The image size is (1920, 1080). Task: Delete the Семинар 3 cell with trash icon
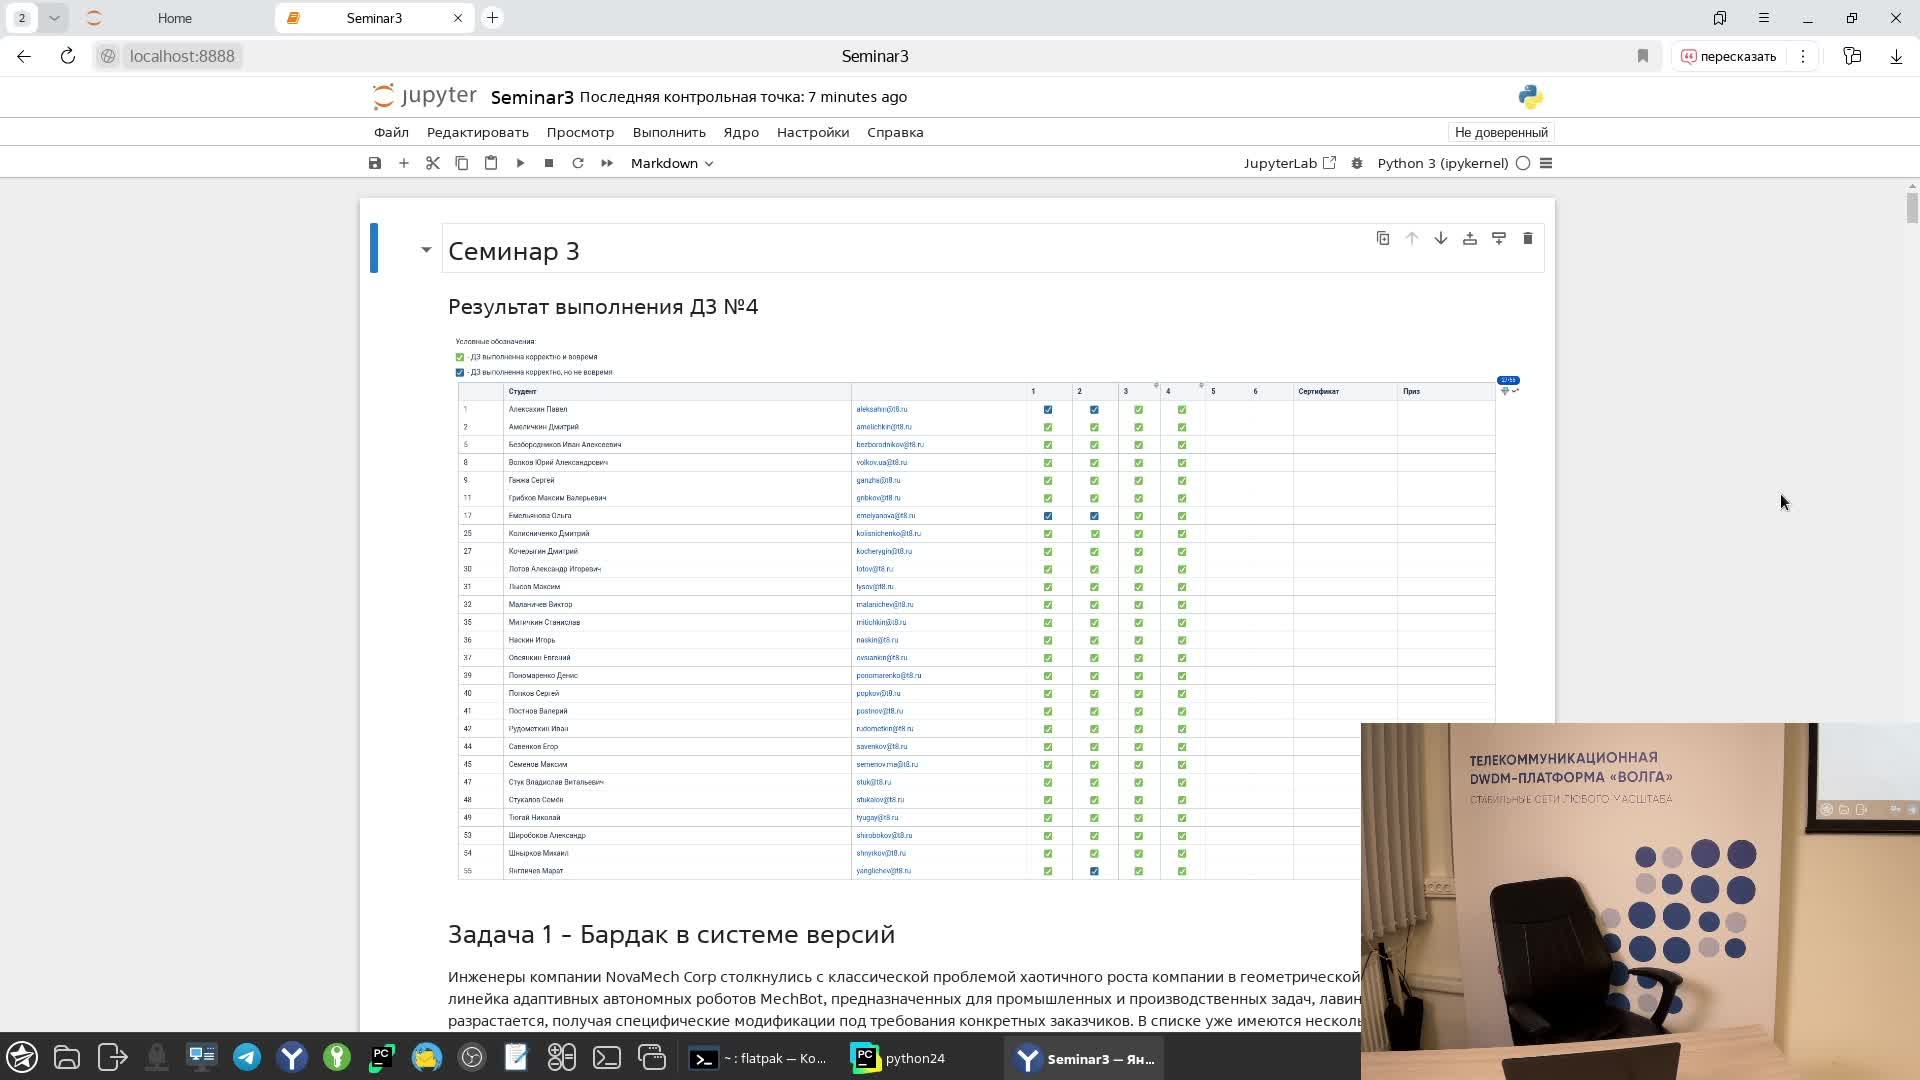click(1528, 238)
